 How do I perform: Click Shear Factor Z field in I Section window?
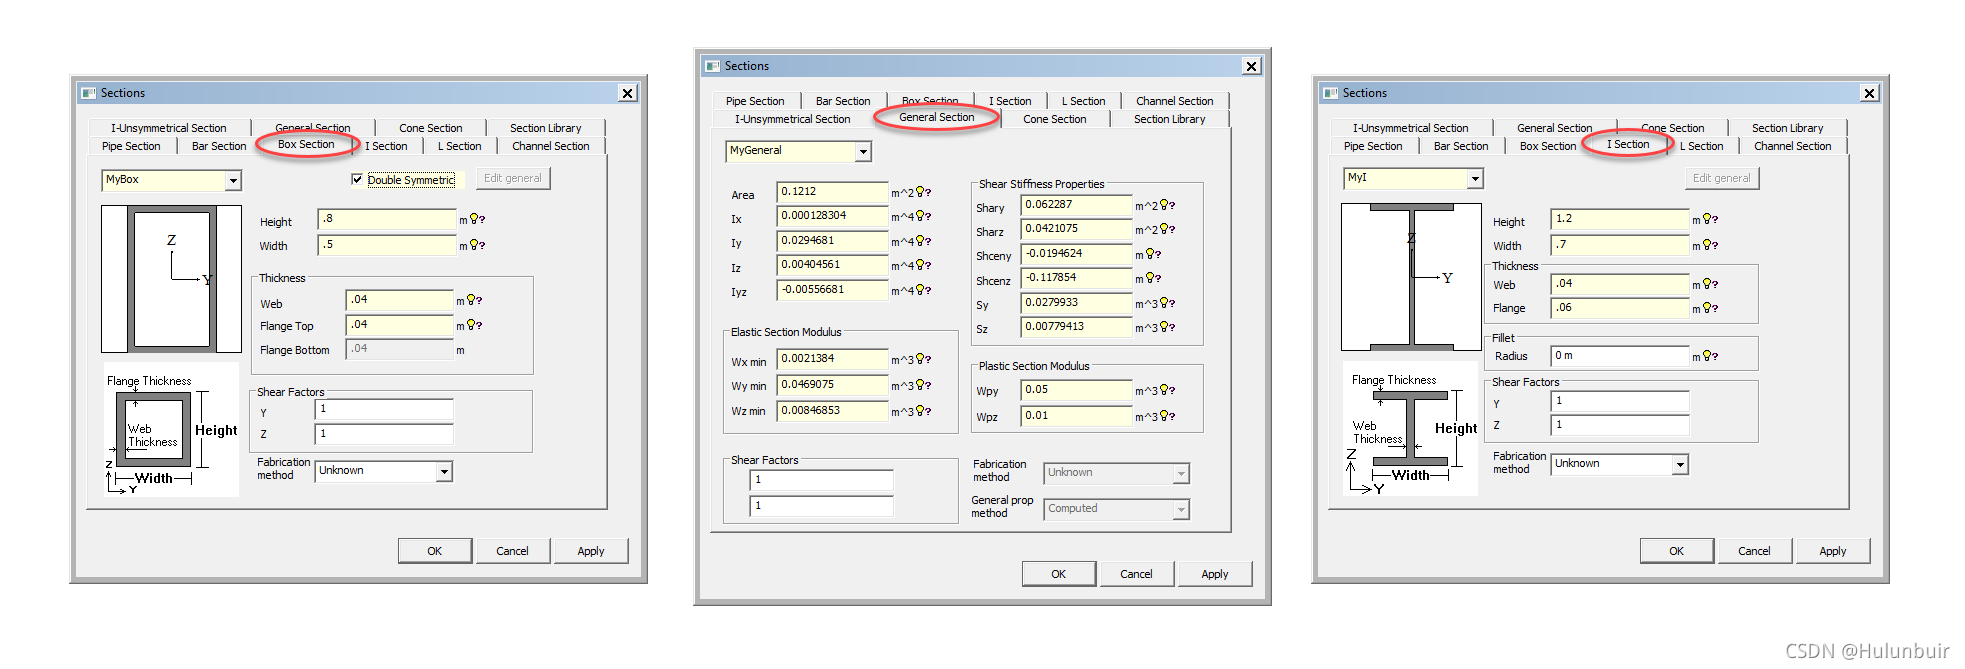[1620, 425]
